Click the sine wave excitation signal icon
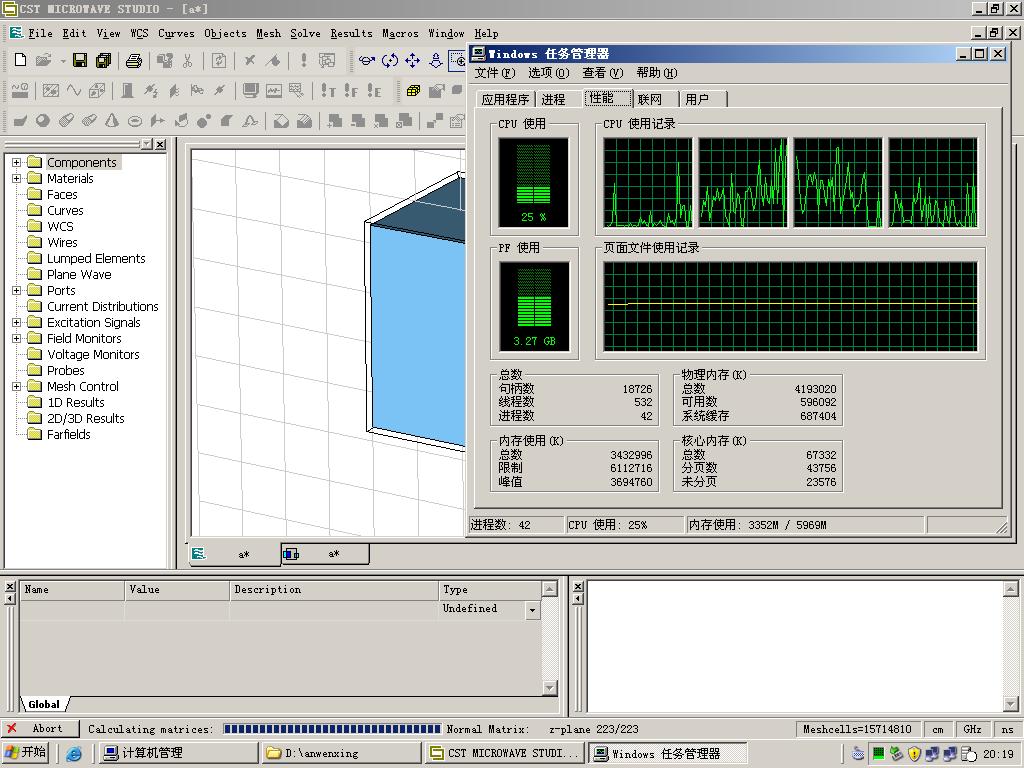Image resolution: width=1024 pixels, height=768 pixels. tap(74, 91)
